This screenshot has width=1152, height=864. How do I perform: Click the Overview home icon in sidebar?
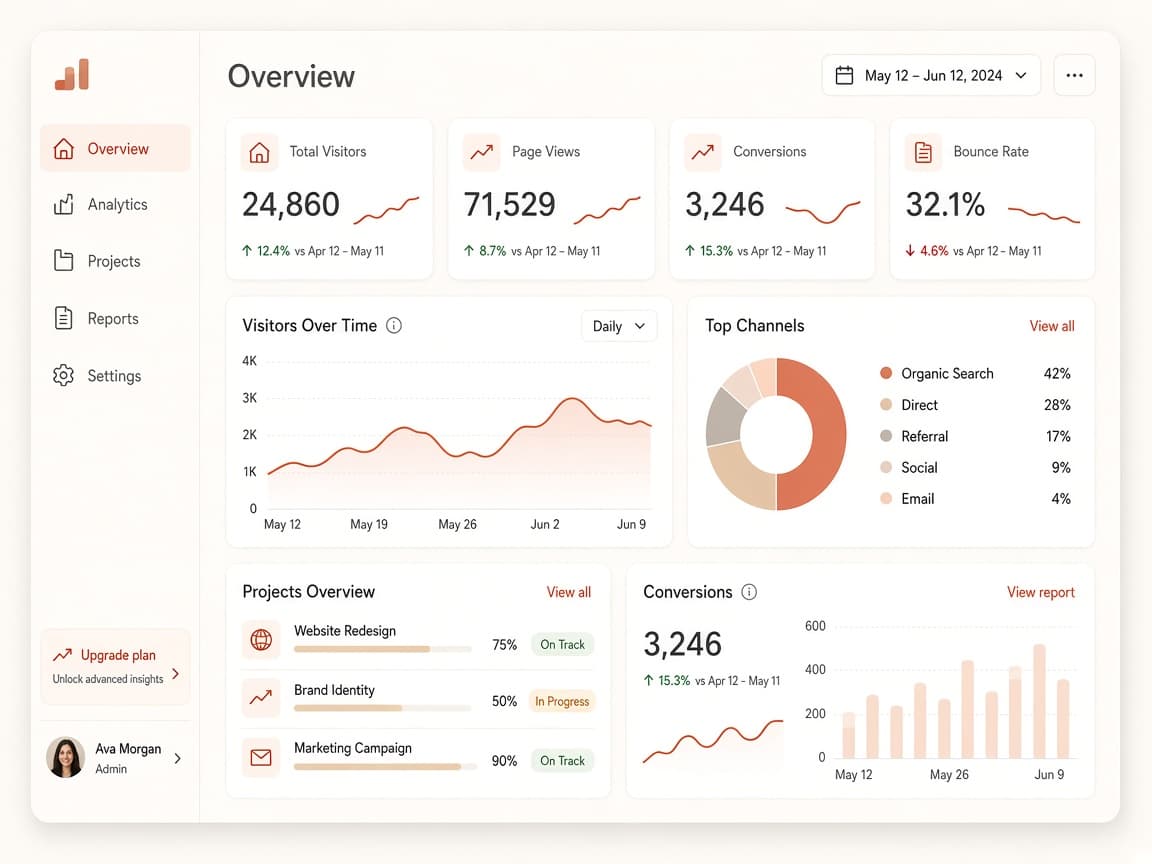[64, 148]
